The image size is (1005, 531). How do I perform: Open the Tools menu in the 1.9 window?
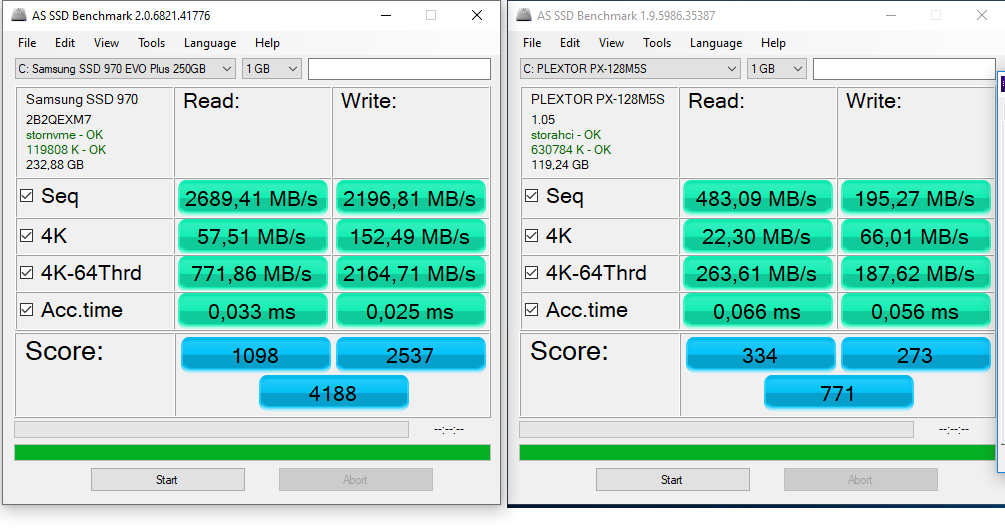(x=657, y=43)
